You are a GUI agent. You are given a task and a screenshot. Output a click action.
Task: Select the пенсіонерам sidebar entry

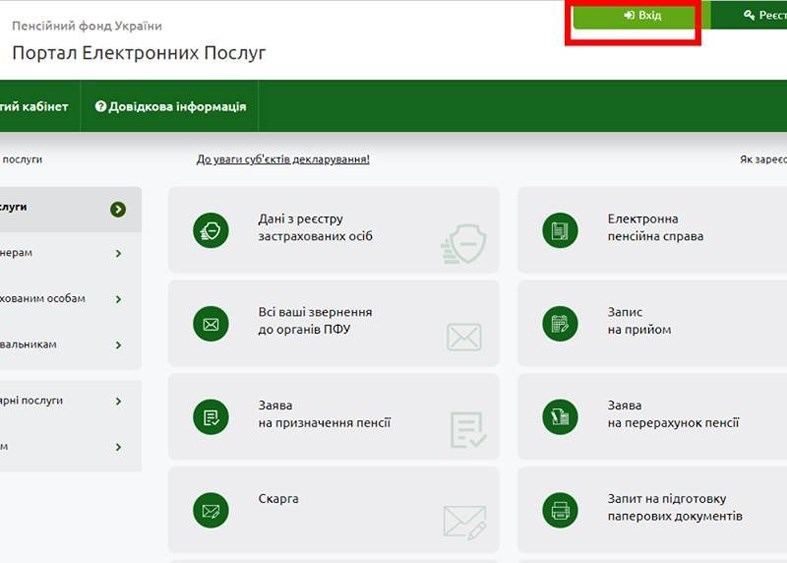[70, 253]
